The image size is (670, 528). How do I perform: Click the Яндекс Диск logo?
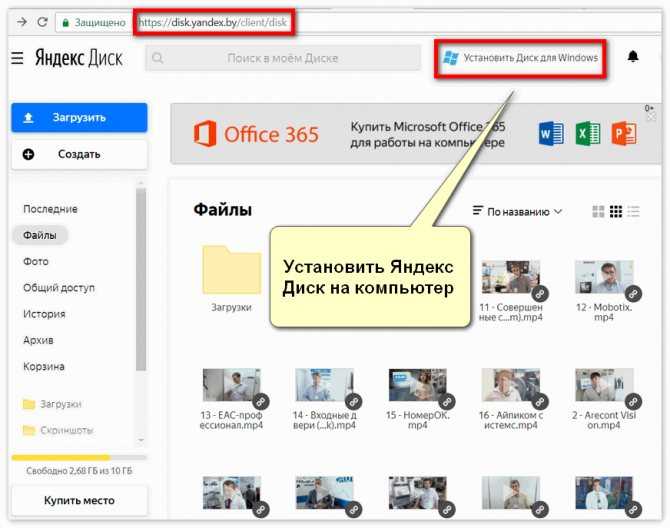(79, 58)
